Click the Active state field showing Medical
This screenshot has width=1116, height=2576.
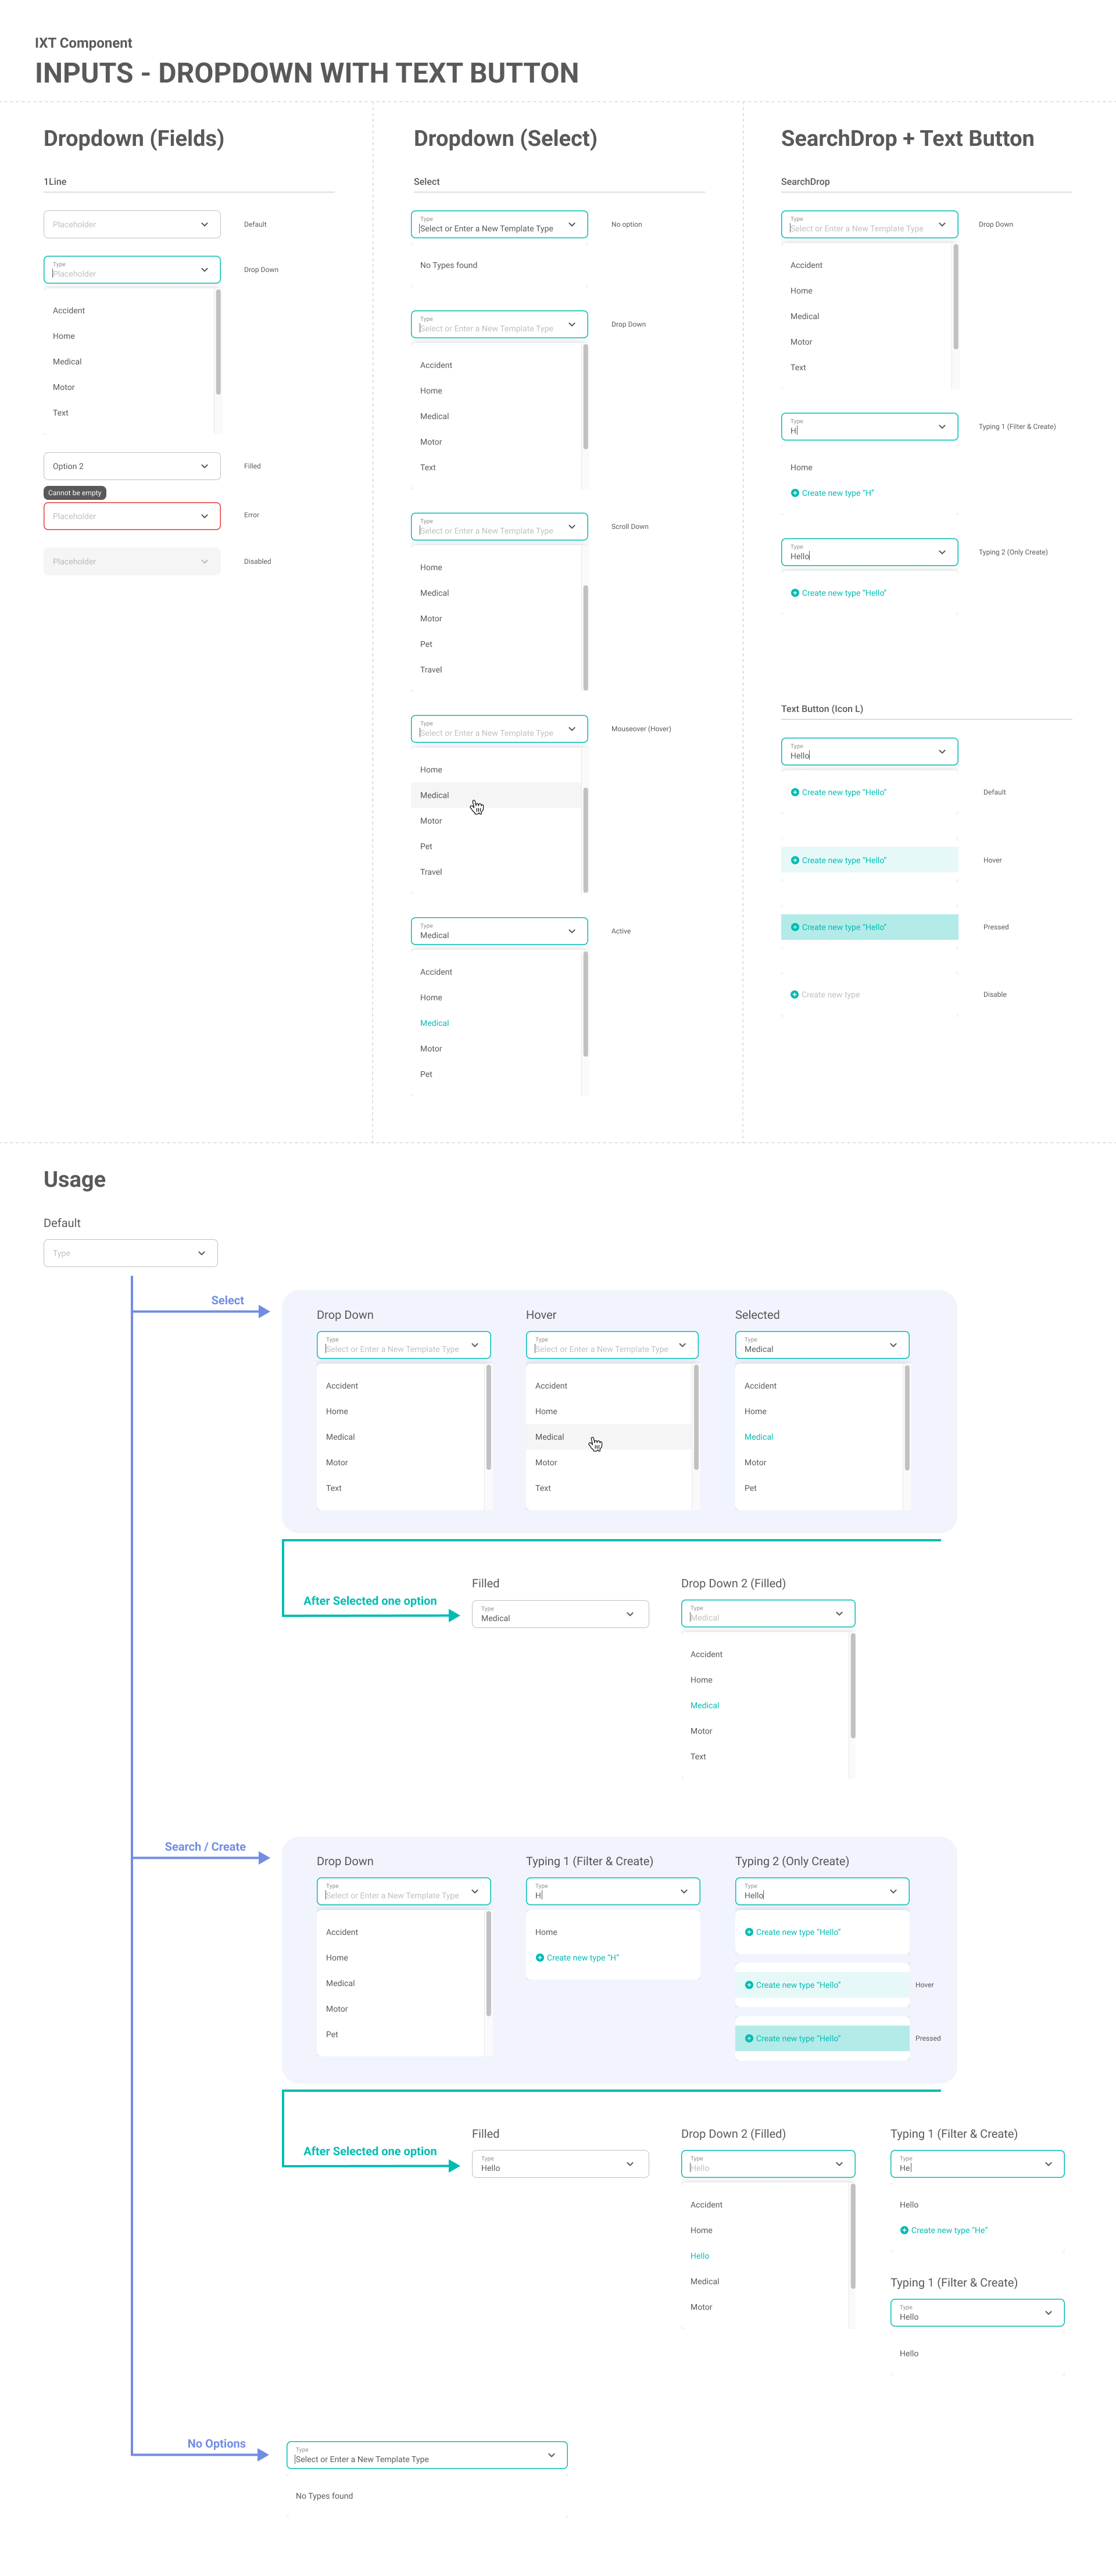point(498,931)
